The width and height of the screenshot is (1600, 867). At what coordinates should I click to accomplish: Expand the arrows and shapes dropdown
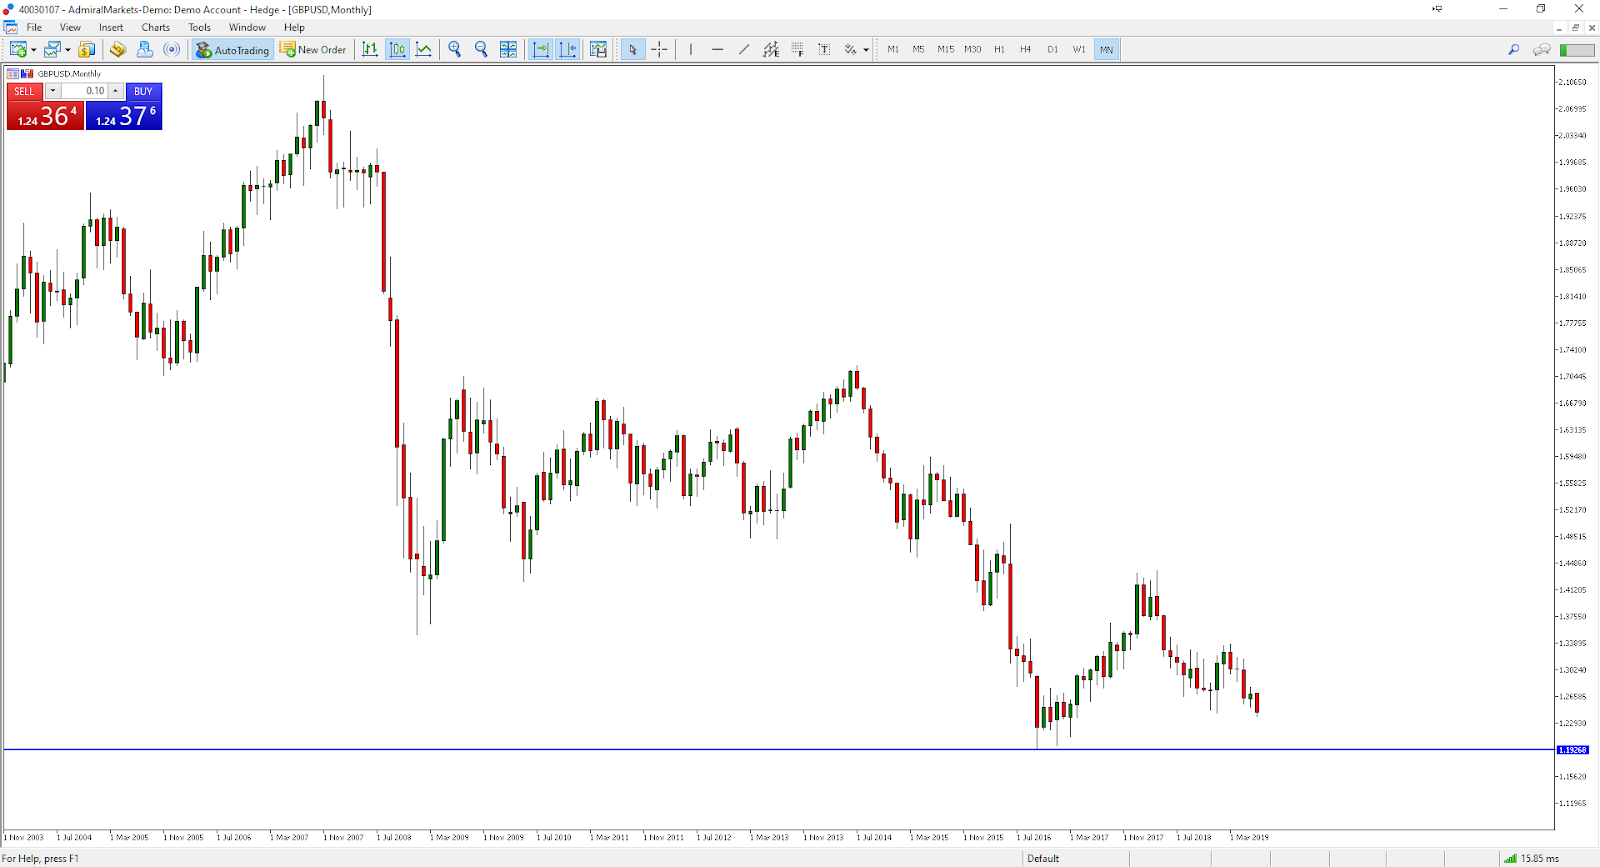pos(866,50)
